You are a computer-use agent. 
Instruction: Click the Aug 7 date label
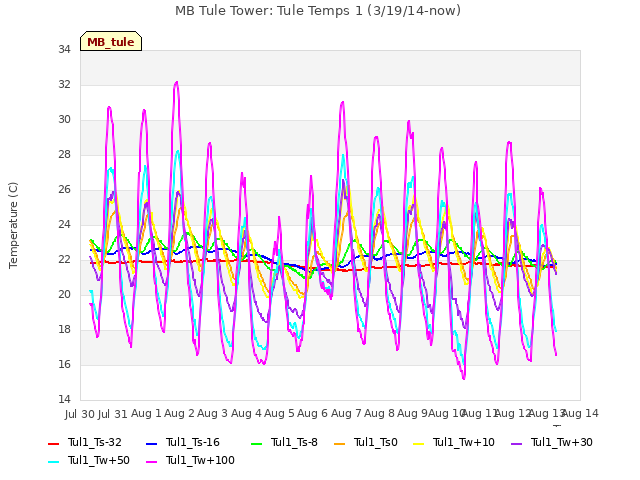point(346,414)
